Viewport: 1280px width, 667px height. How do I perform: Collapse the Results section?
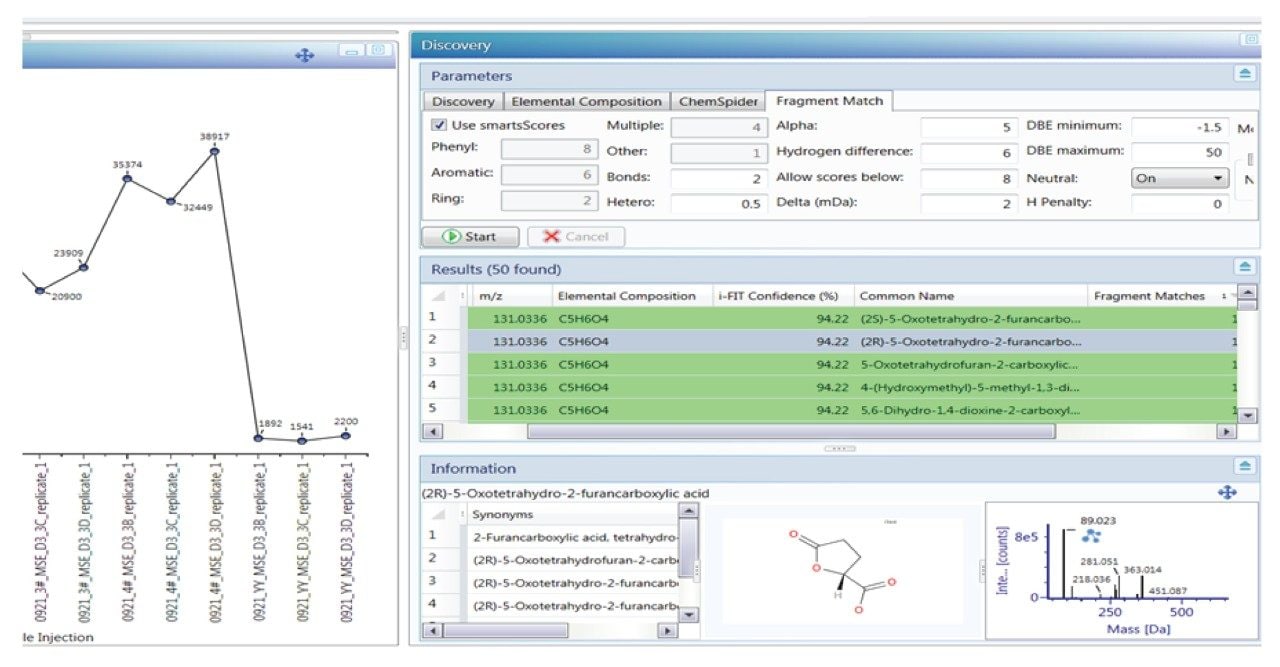(1244, 267)
